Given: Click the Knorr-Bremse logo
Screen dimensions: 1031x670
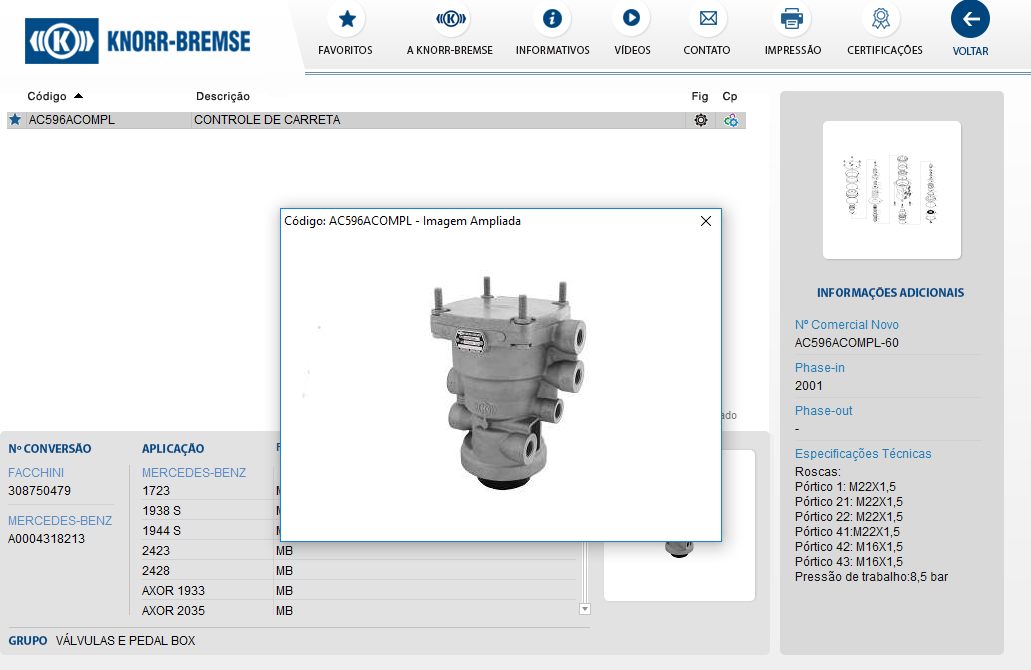Looking at the screenshot, I should click(x=138, y=41).
